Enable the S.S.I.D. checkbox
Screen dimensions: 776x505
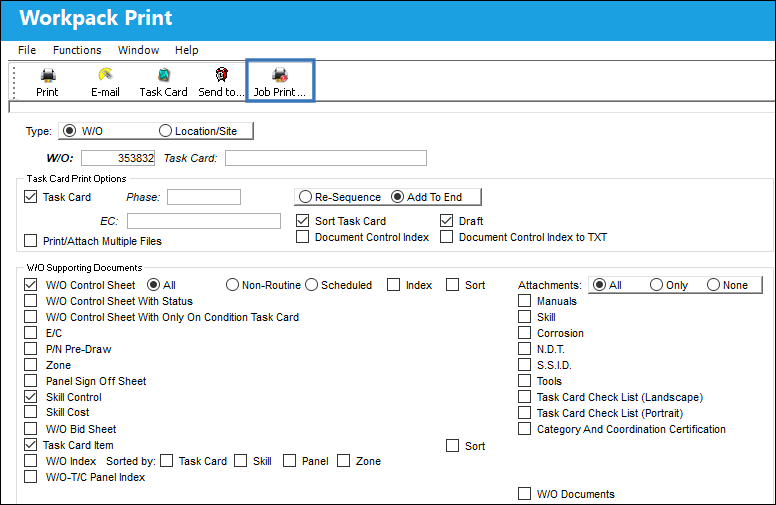[x=525, y=365]
